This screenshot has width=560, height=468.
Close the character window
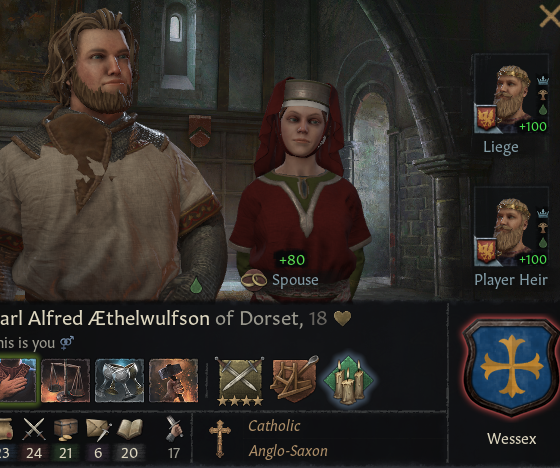click(x=550, y=16)
